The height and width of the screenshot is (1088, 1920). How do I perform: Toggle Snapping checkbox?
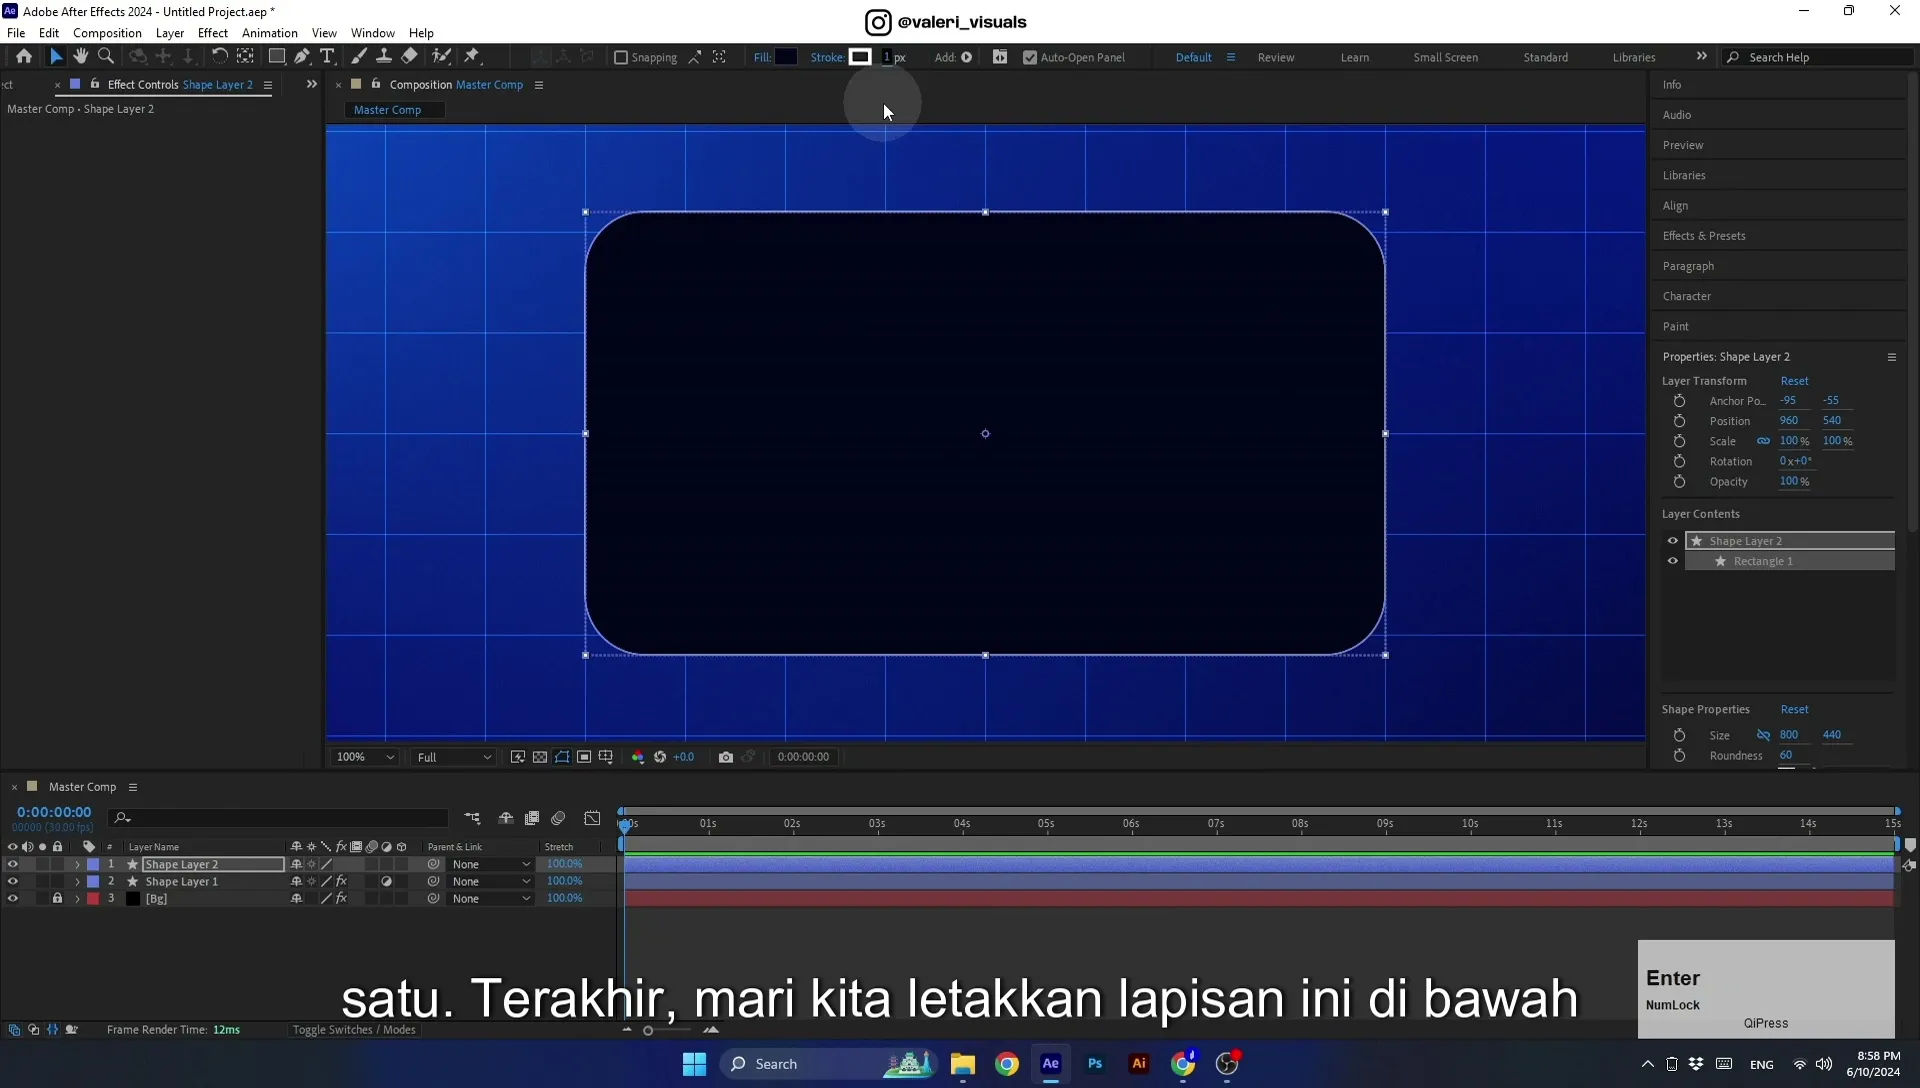[621, 57]
